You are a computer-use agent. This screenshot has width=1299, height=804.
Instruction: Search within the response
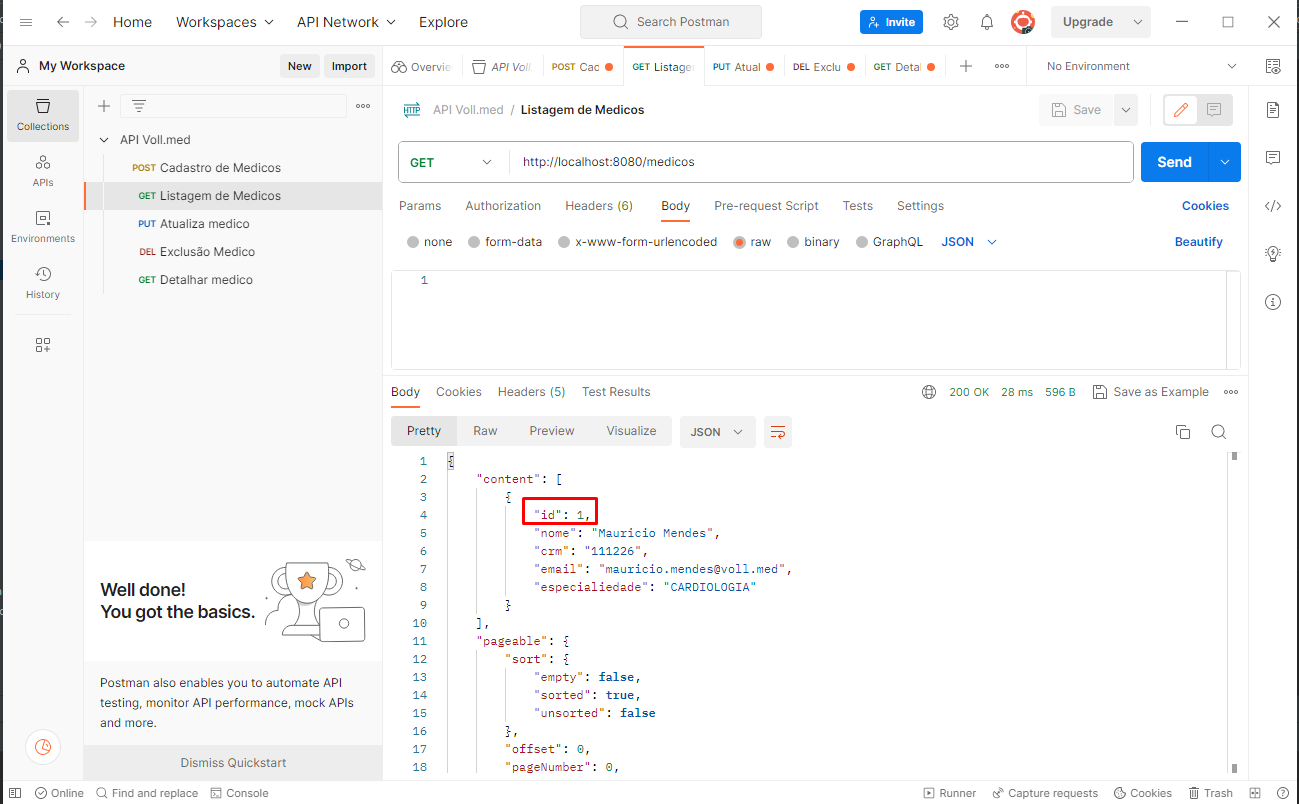(x=1219, y=432)
